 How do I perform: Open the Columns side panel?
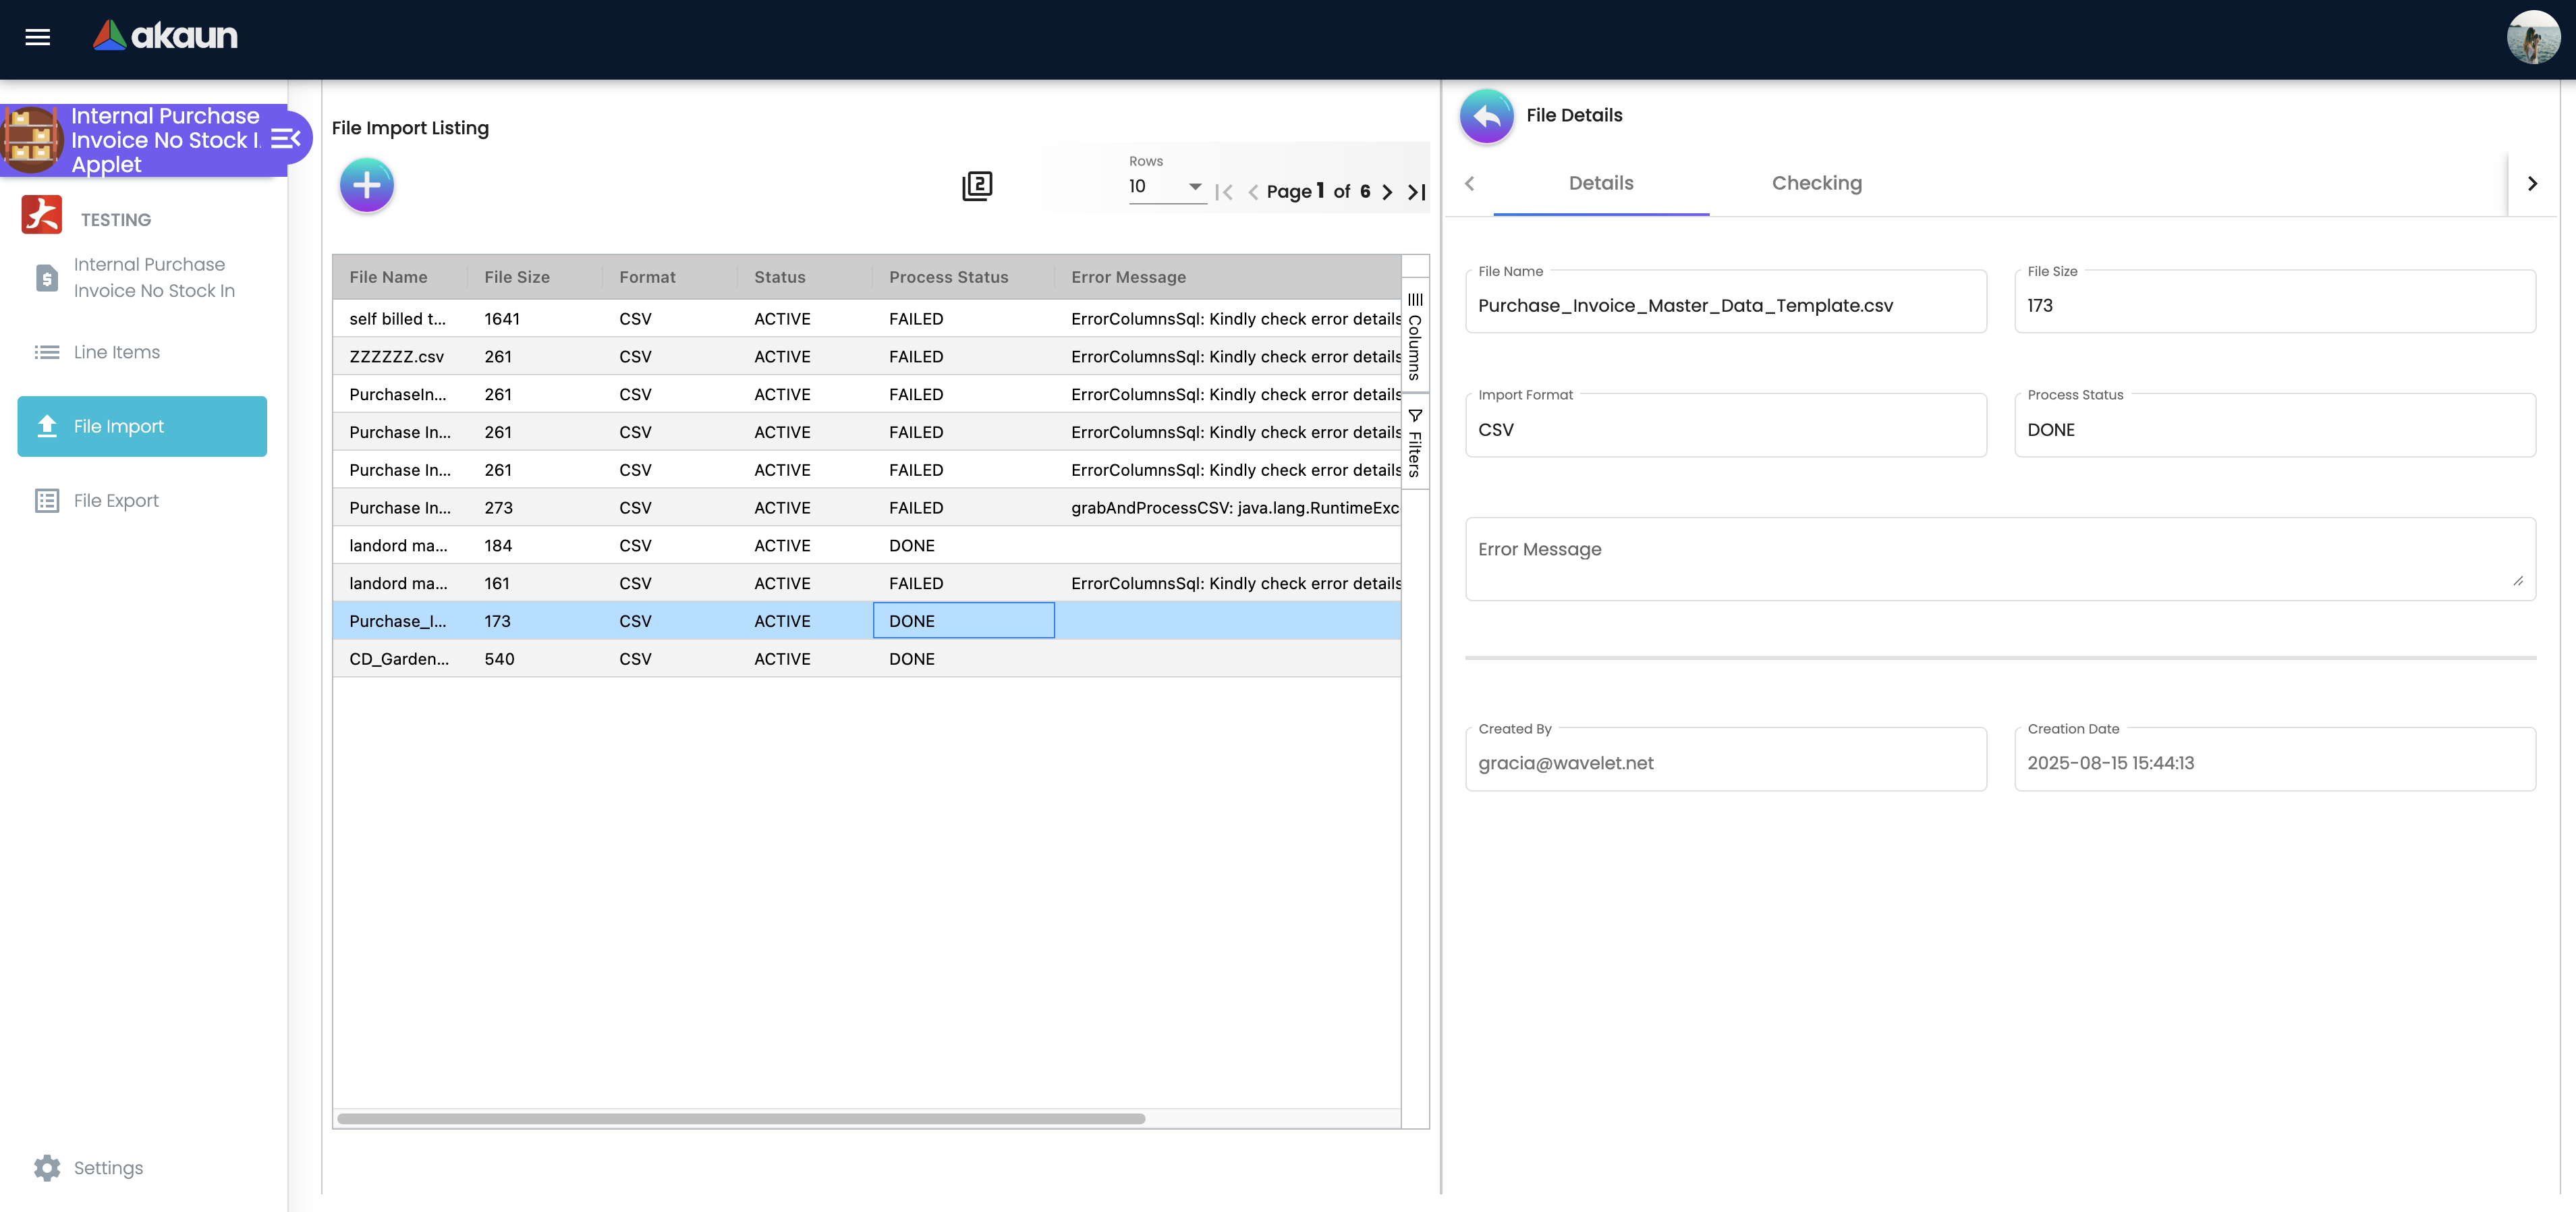[x=1415, y=336]
